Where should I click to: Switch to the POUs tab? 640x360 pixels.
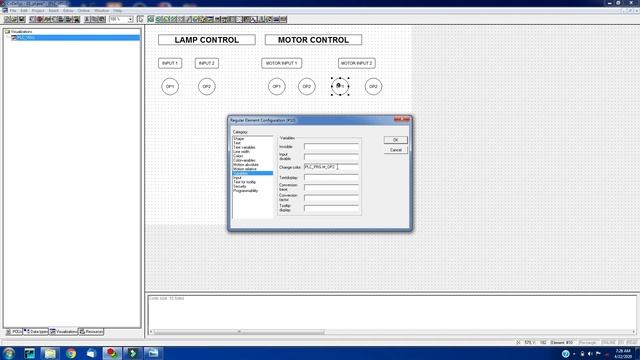pyautogui.click(x=14, y=332)
